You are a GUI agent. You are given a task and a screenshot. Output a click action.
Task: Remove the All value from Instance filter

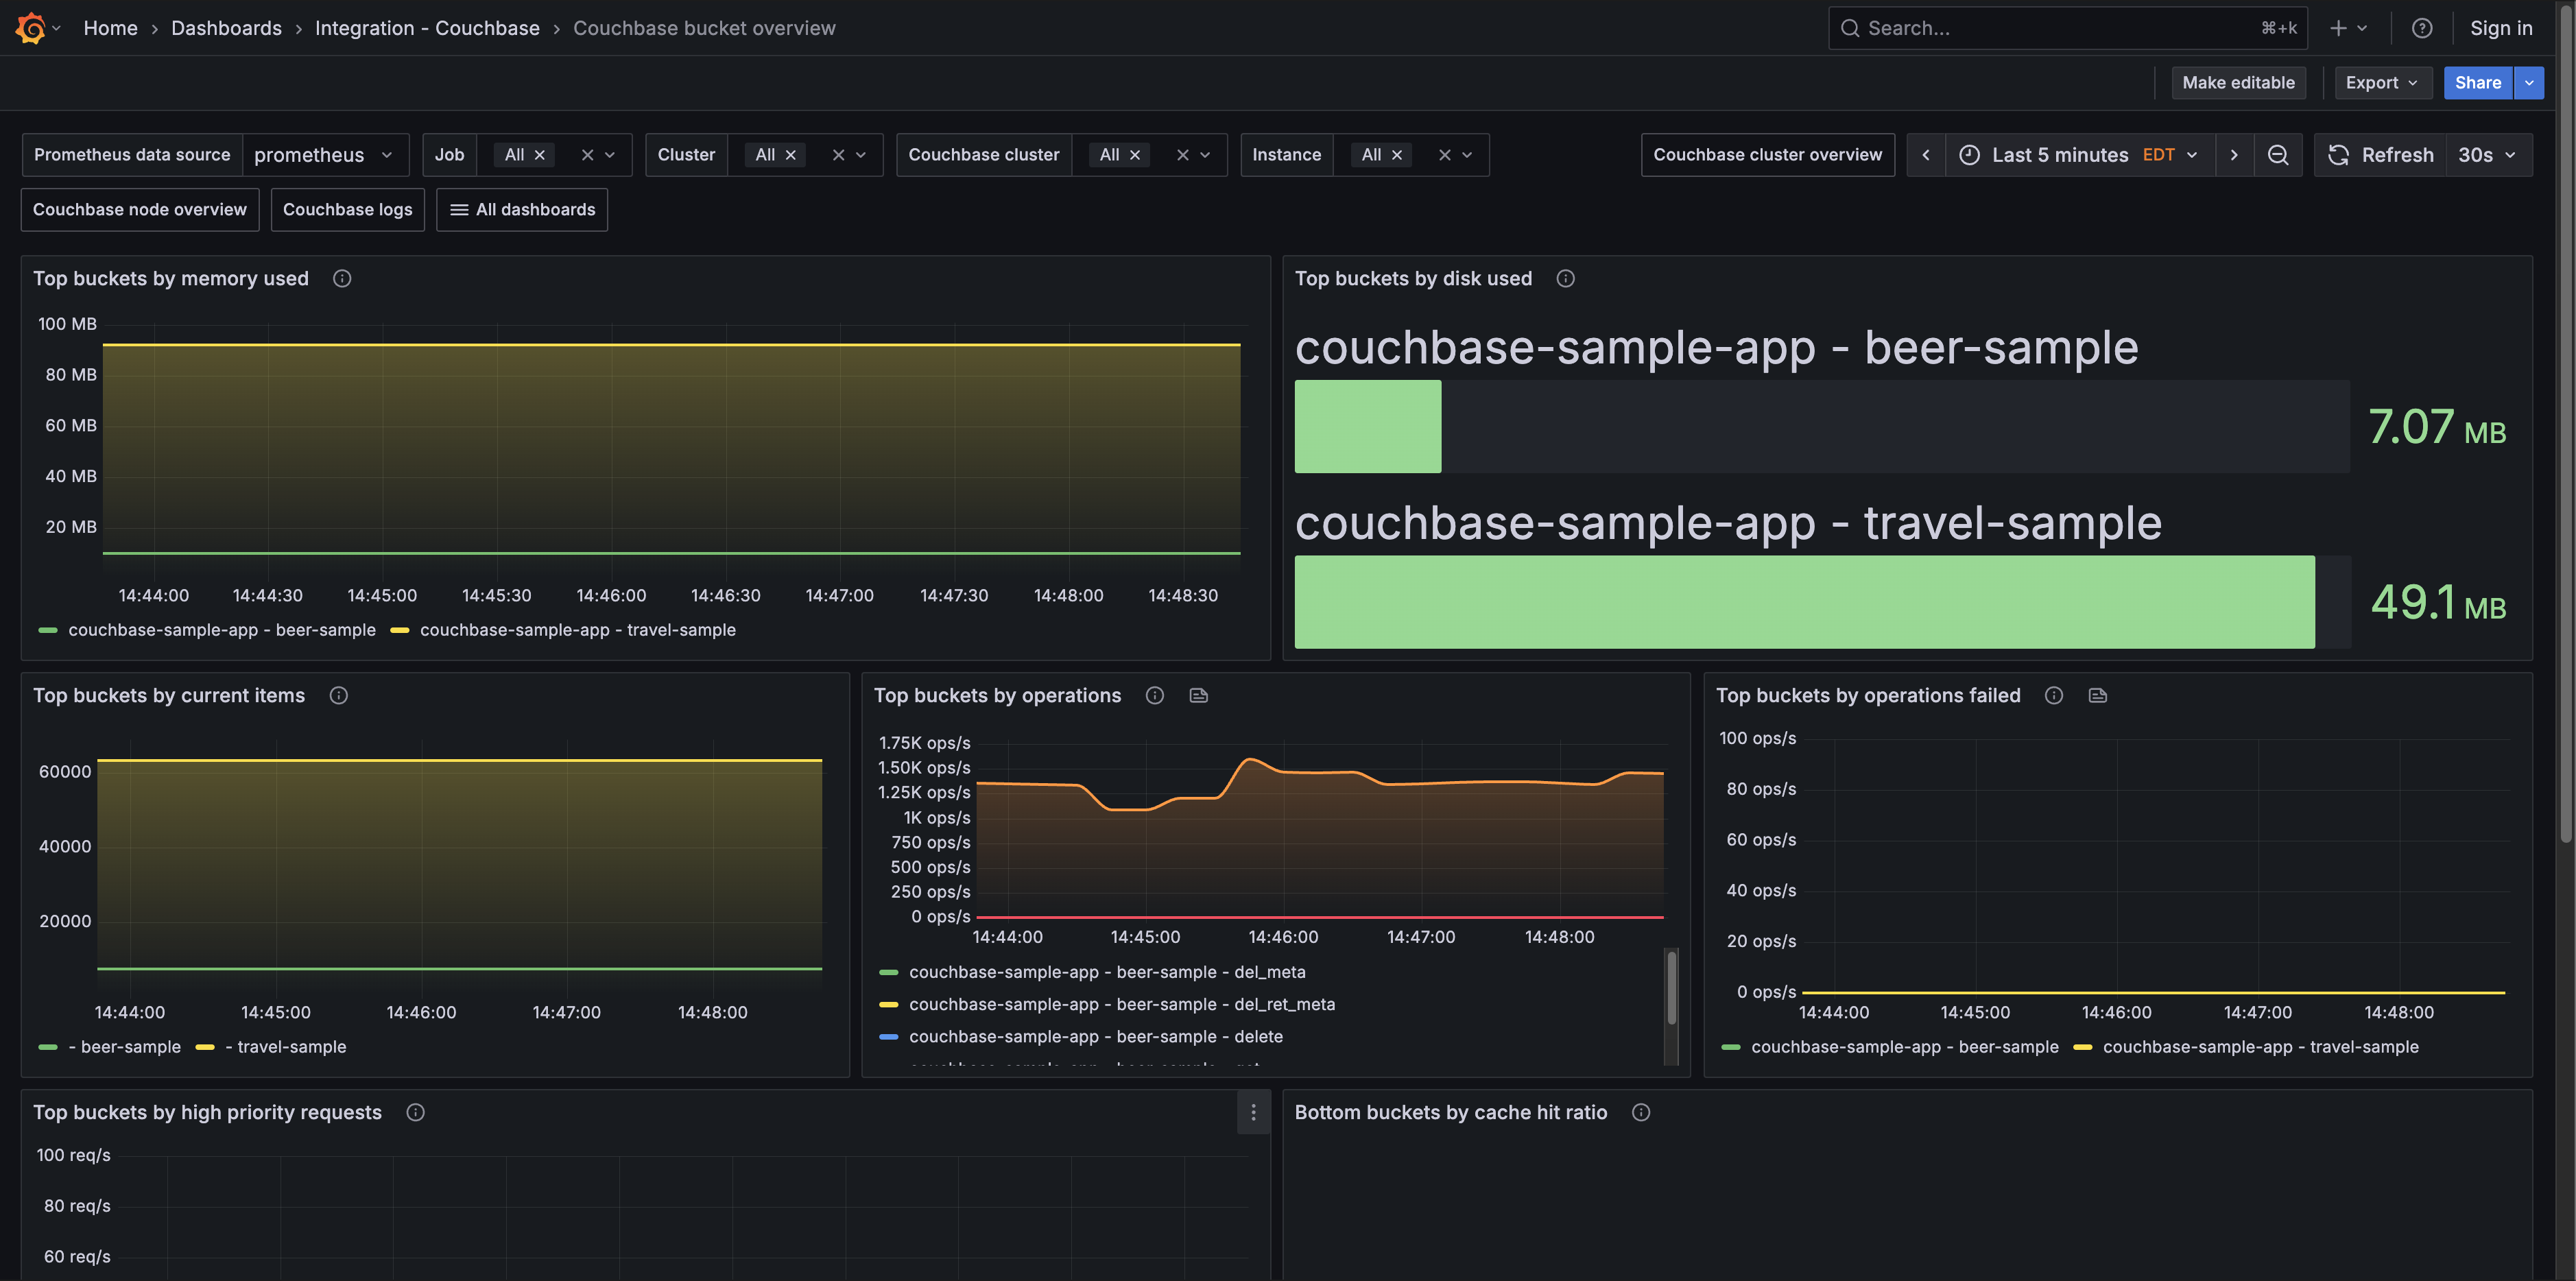[x=1397, y=155]
